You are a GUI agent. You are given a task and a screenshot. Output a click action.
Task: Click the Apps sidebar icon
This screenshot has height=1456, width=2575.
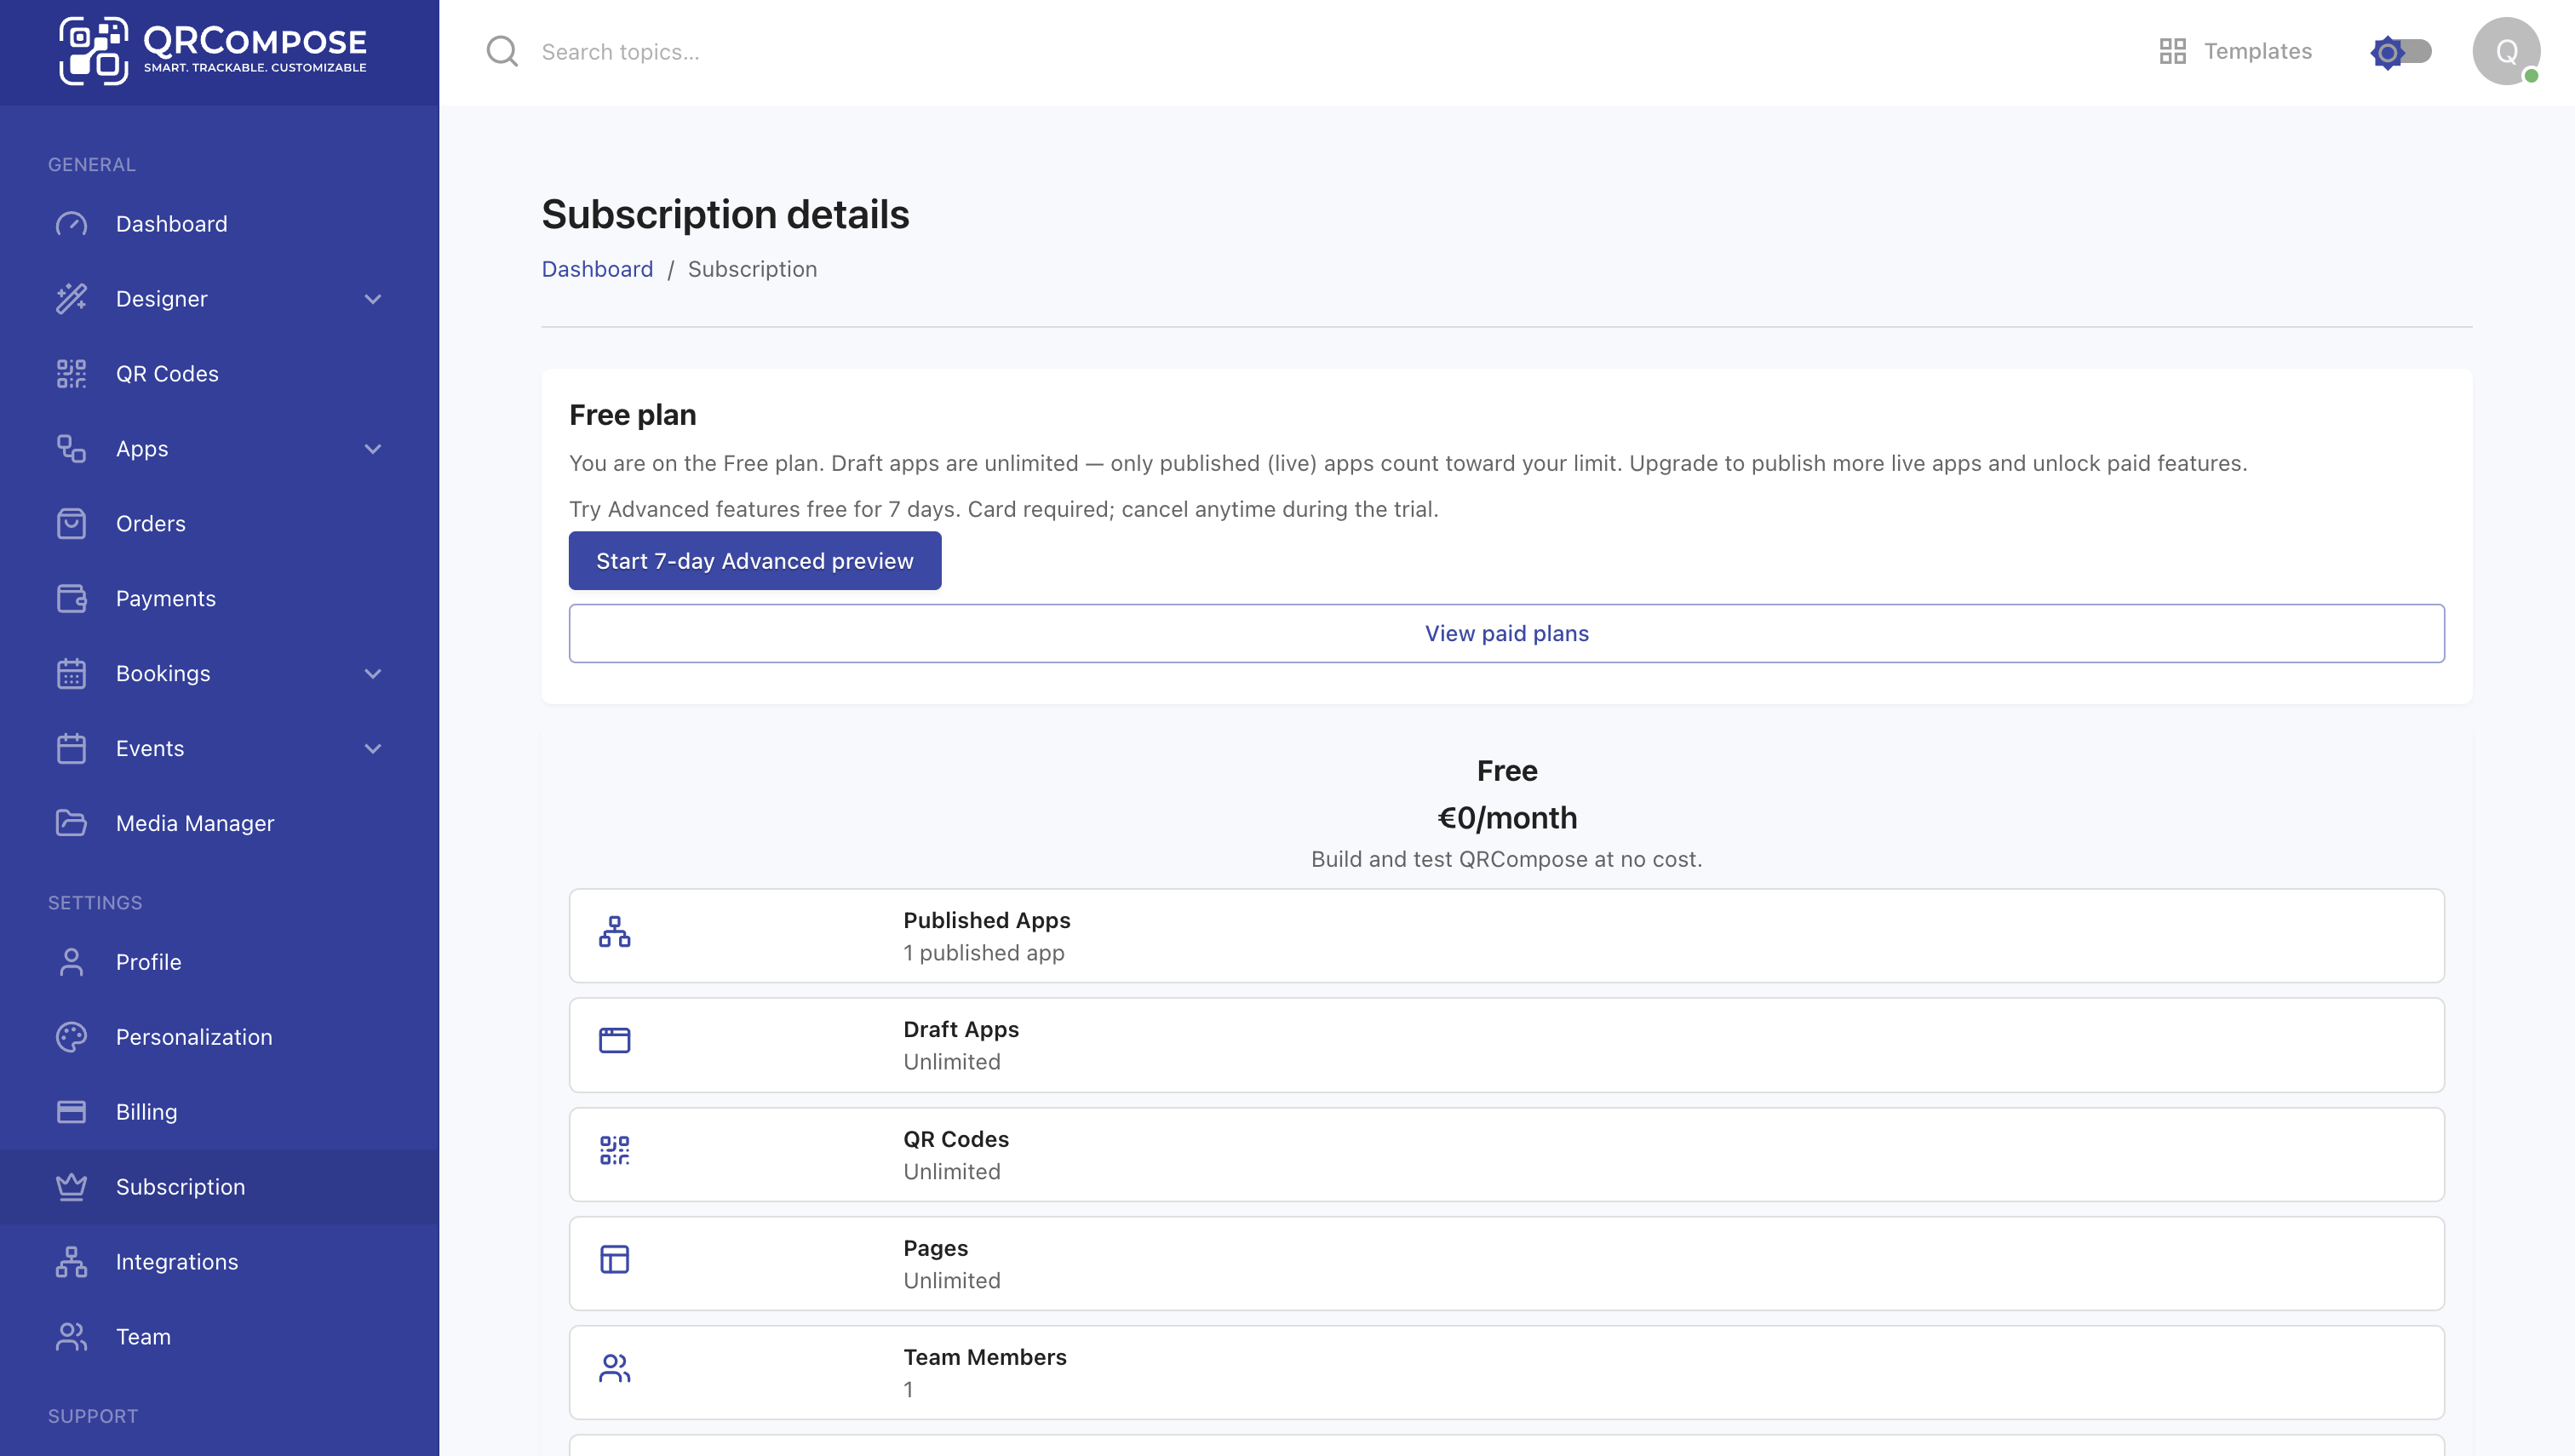tap(71, 449)
